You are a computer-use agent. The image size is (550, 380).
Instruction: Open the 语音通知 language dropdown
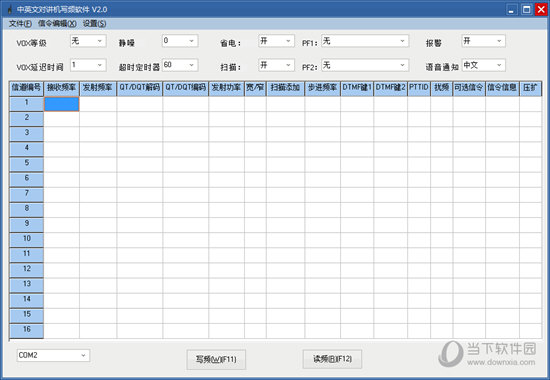[x=483, y=65]
